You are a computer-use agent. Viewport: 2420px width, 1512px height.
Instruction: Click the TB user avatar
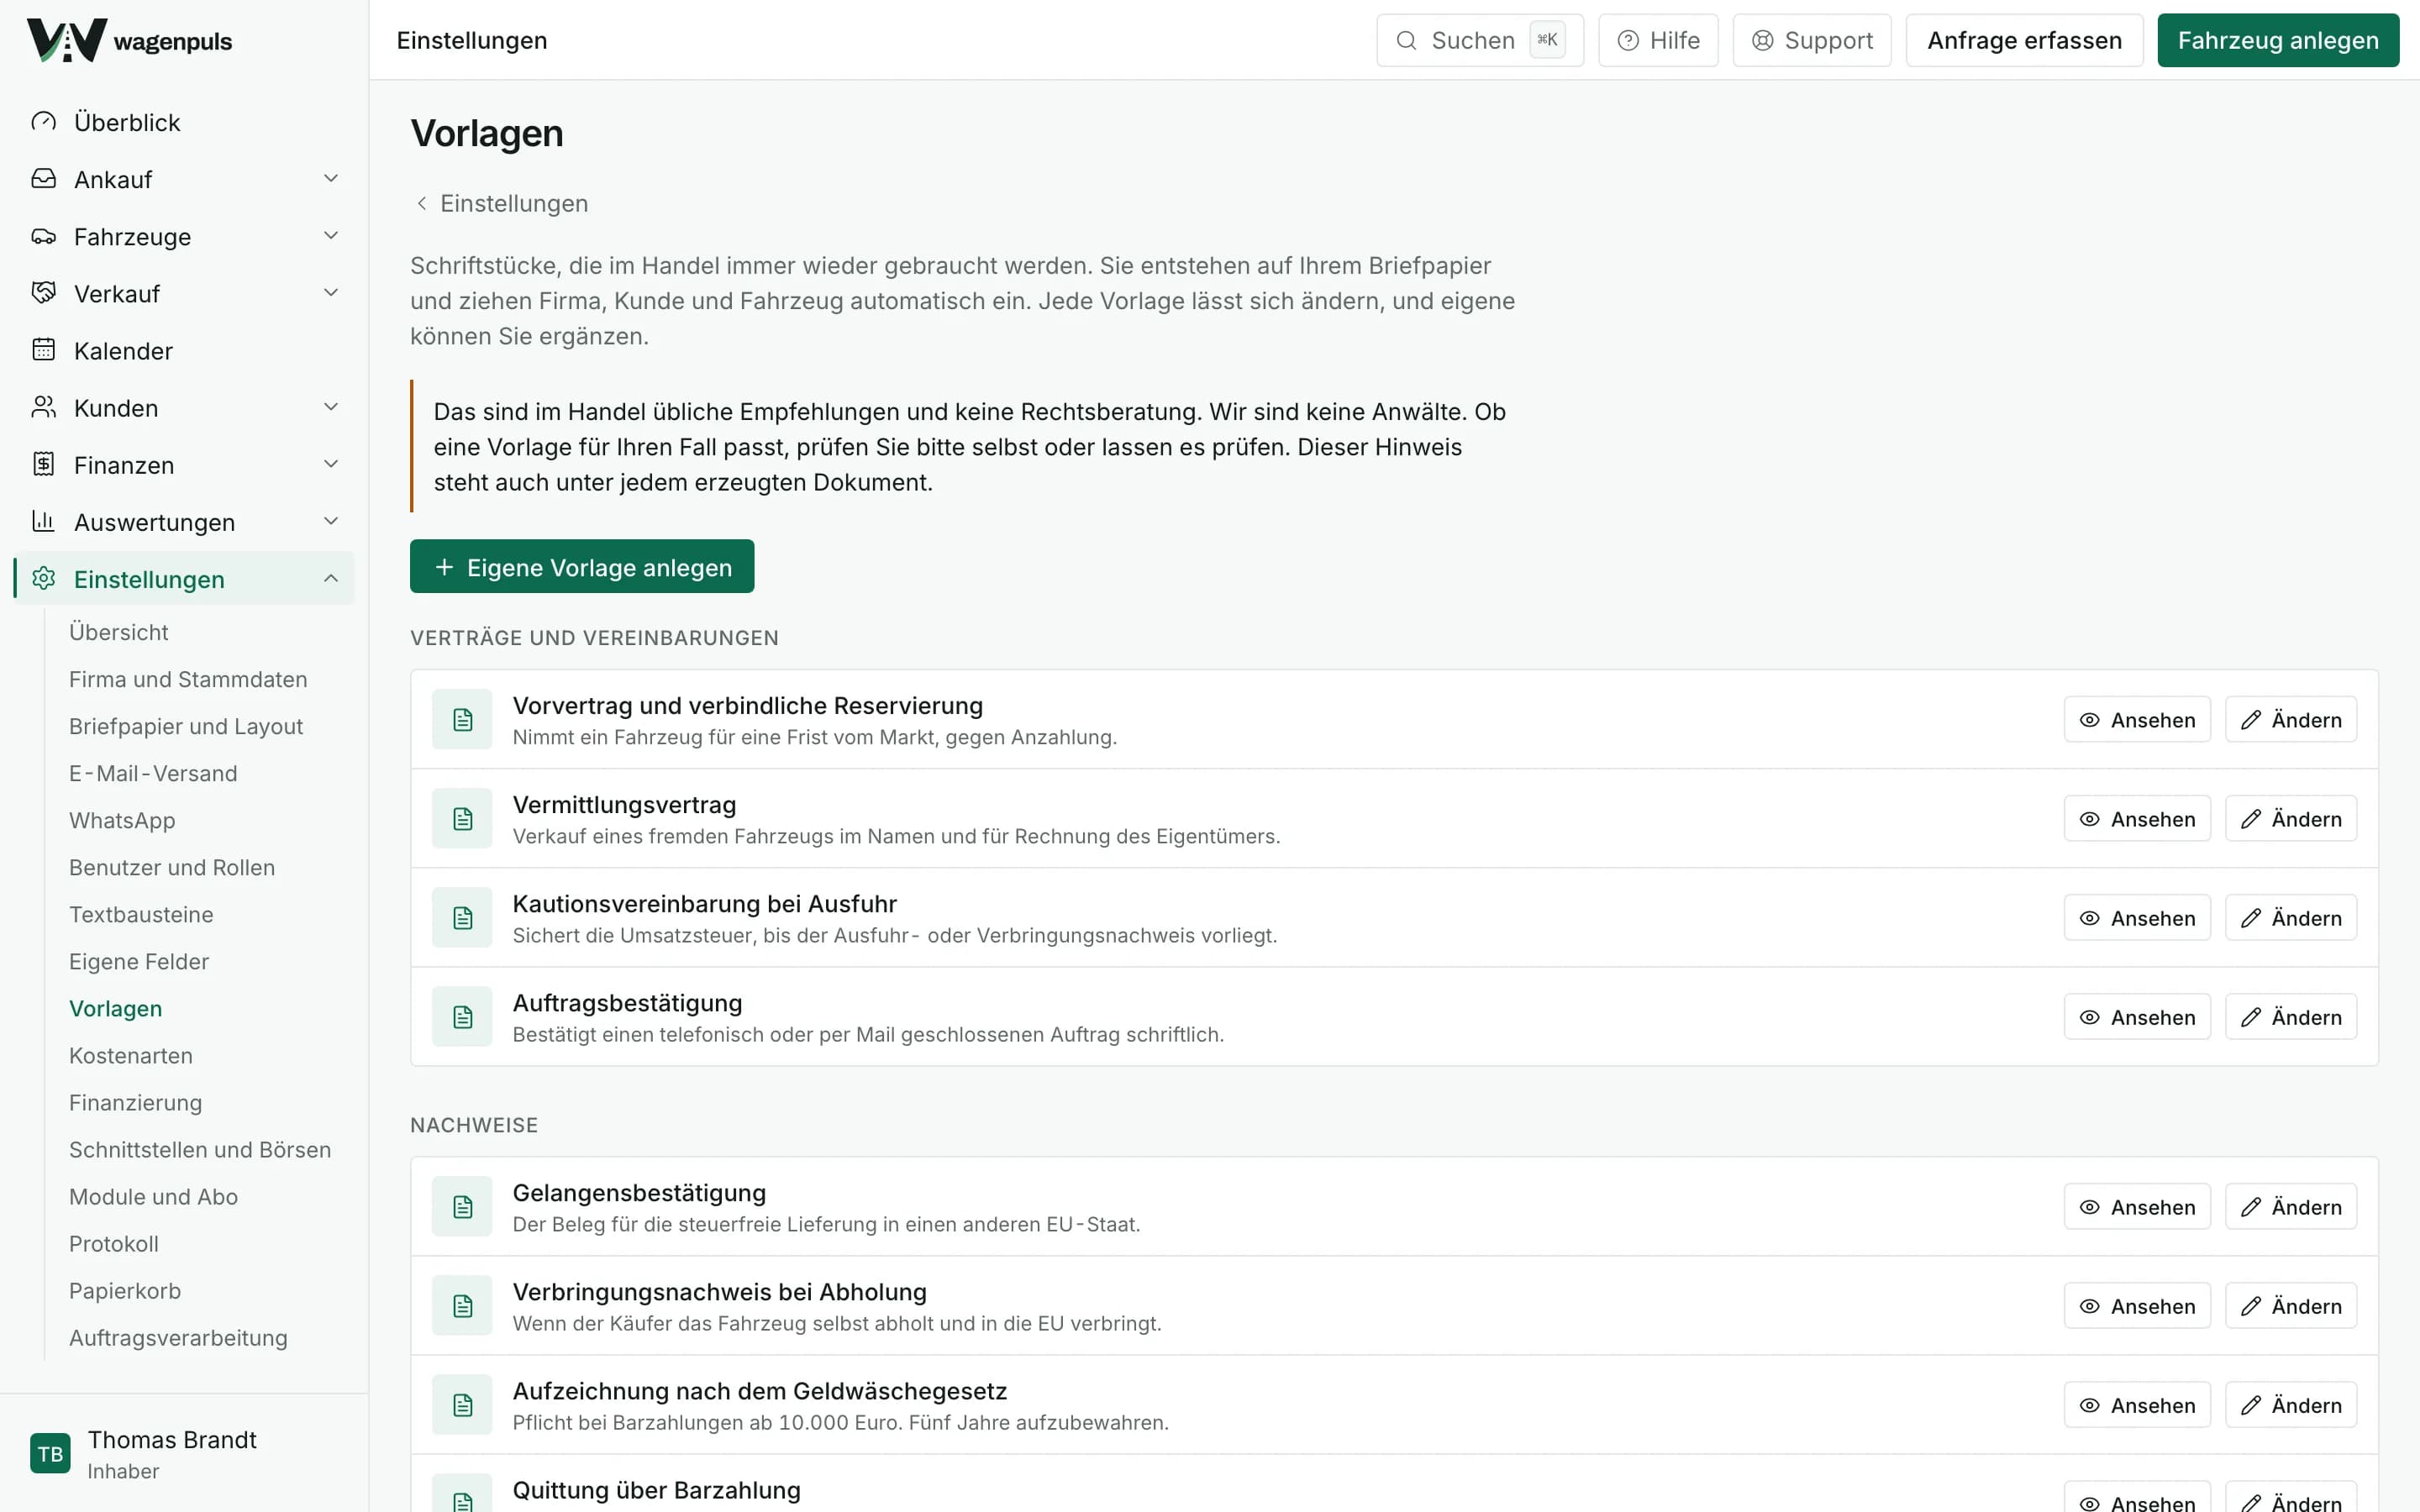50,1453
